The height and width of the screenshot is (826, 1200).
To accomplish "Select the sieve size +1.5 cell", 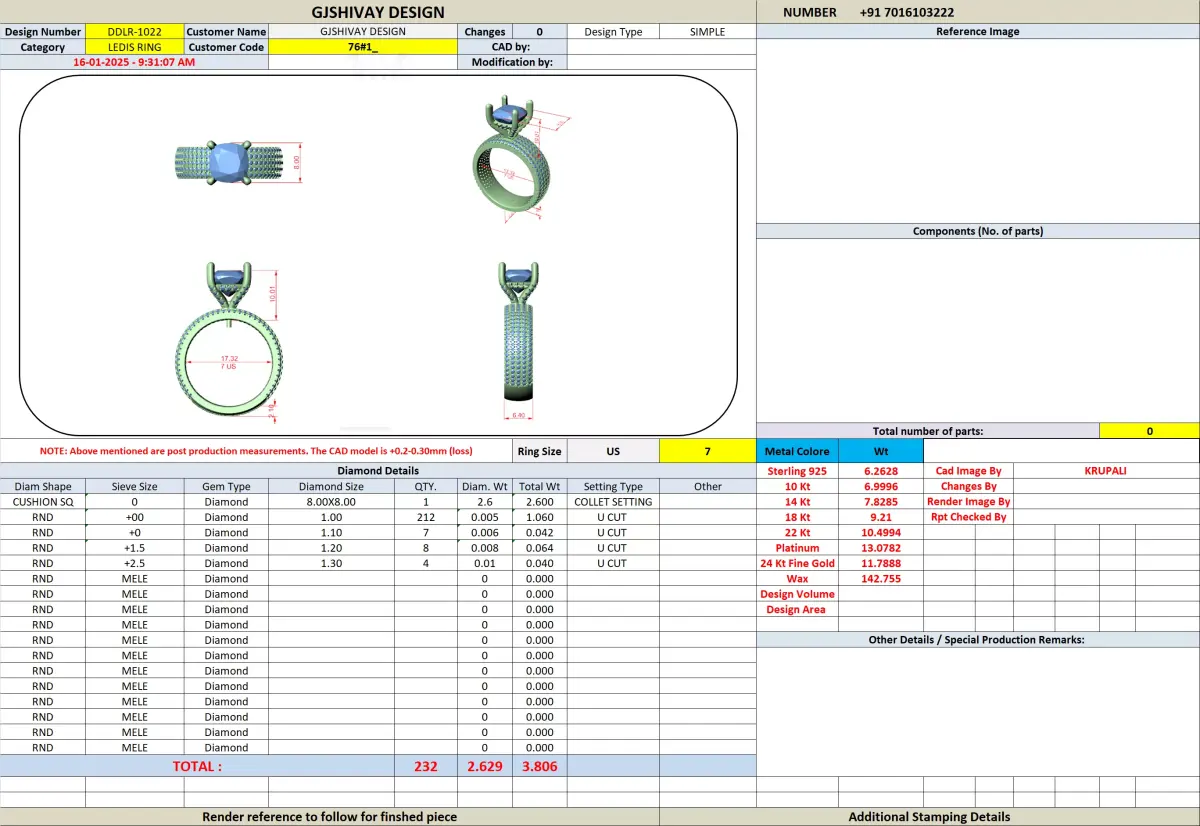I will (x=134, y=548).
